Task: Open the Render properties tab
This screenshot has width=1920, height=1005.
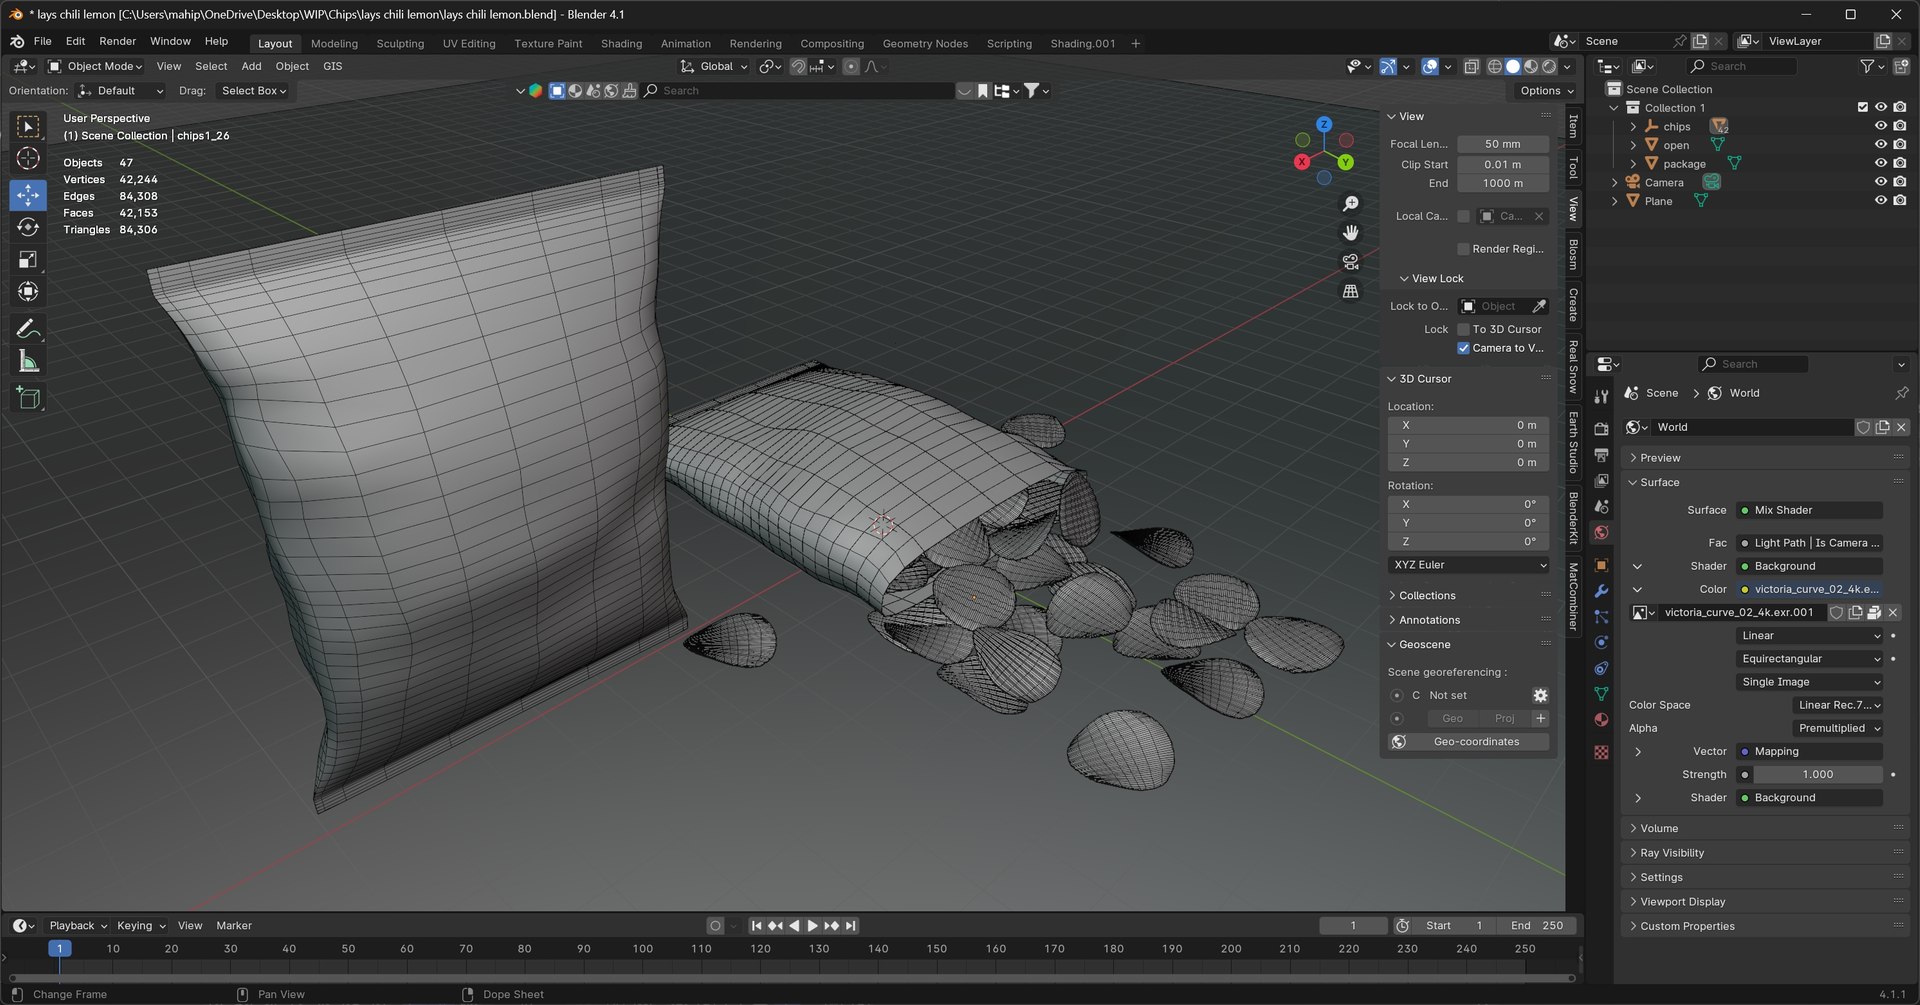Action: [1601, 429]
